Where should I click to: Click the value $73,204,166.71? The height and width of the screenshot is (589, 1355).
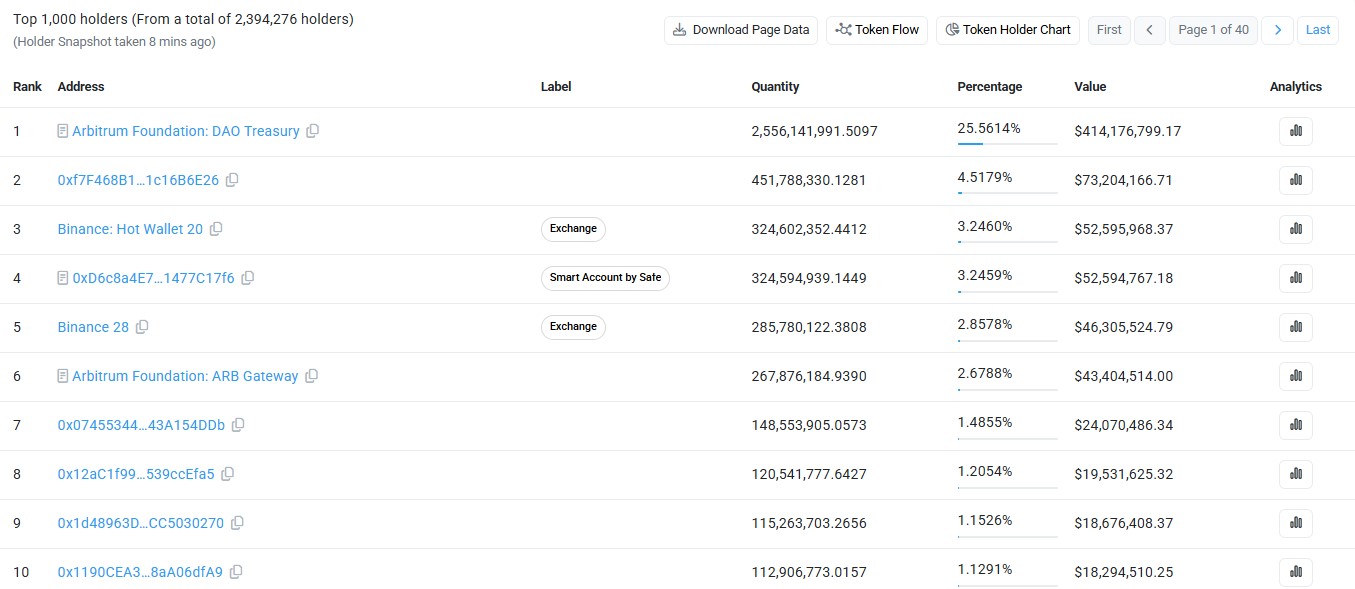tap(1123, 180)
